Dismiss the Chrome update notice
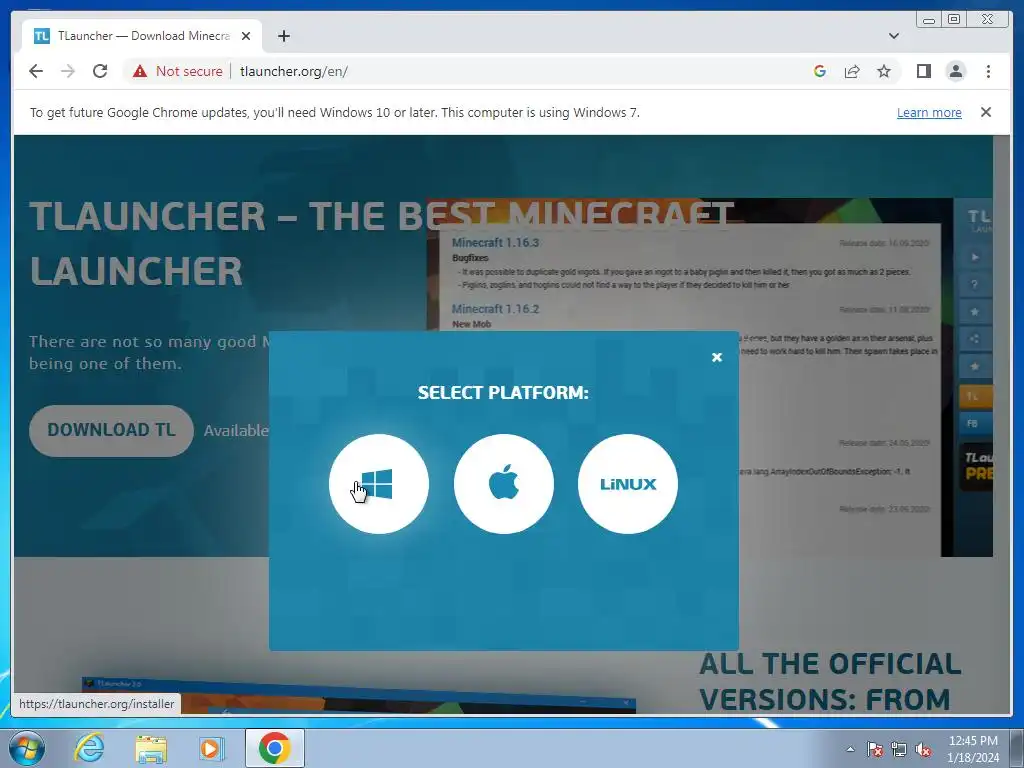The image size is (1024, 768). pos(985,112)
